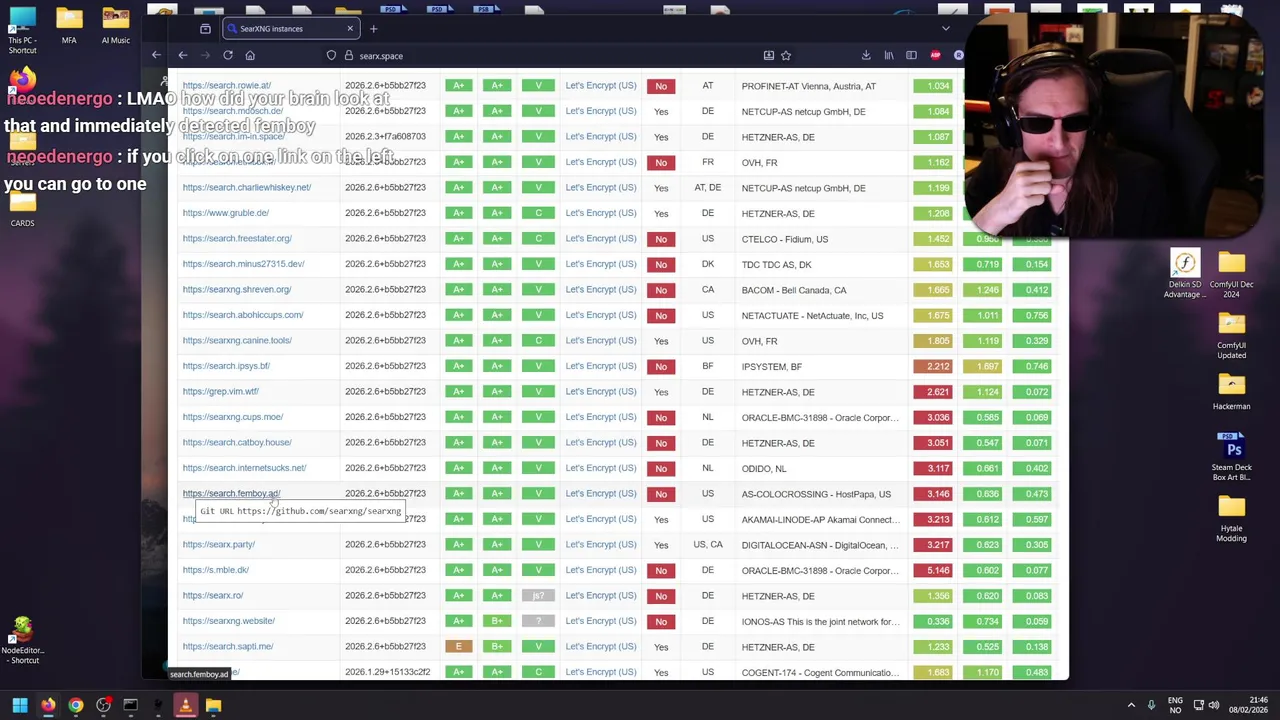Click 'BACOM - Bell Canada, CA' cell

794,290
